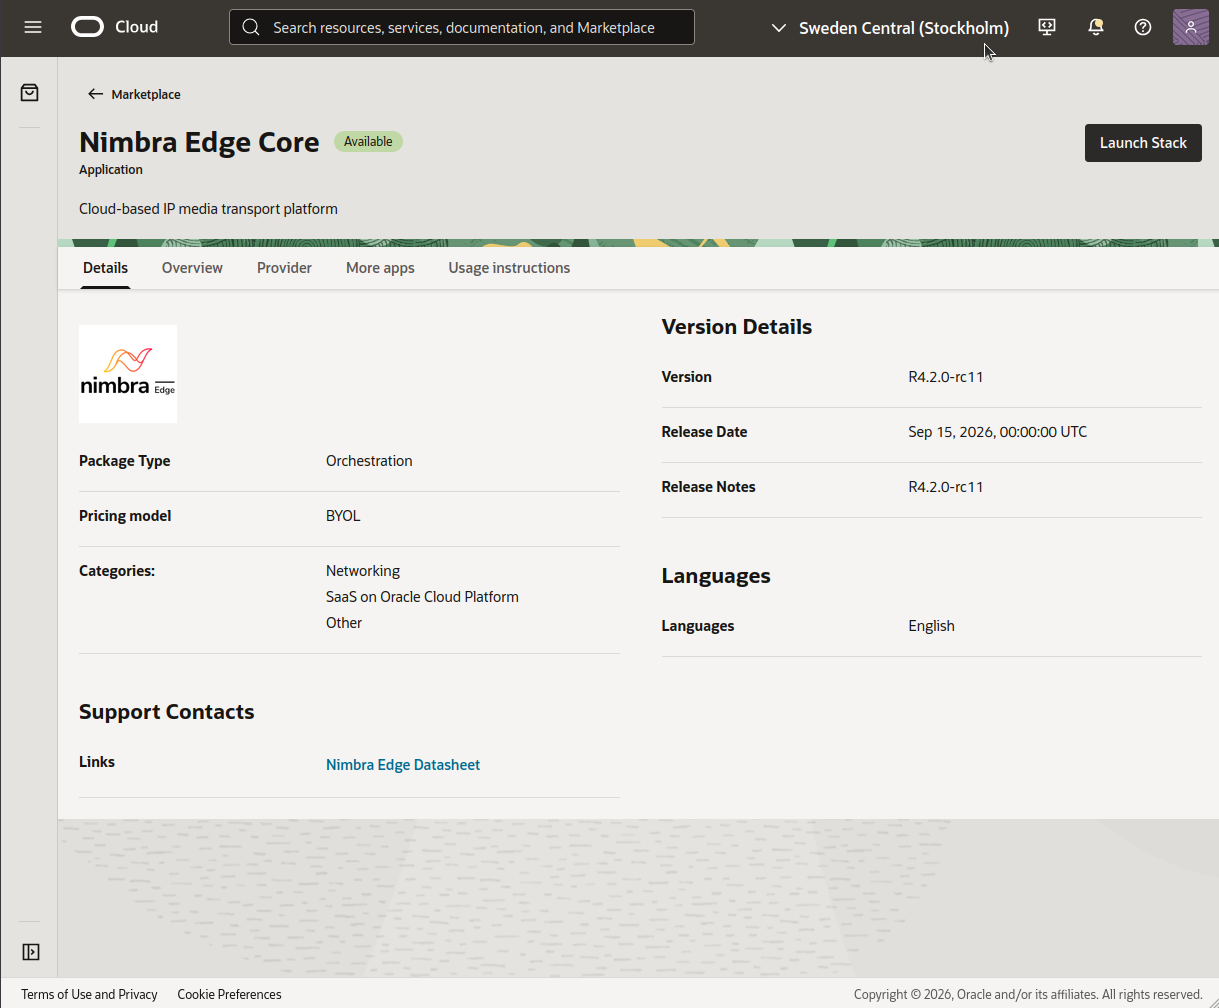Image resolution: width=1219 pixels, height=1008 pixels.
Task: Click the Oracle Cloud logo
Action: (88, 27)
